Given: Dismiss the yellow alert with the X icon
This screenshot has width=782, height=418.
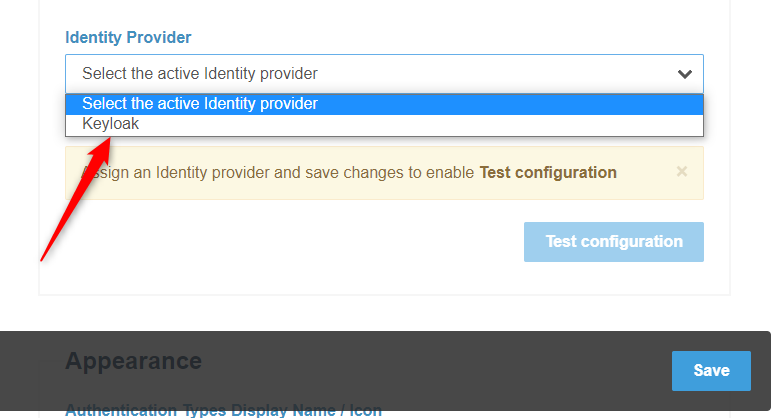Looking at the screenshot, I should tap(682, 171).
